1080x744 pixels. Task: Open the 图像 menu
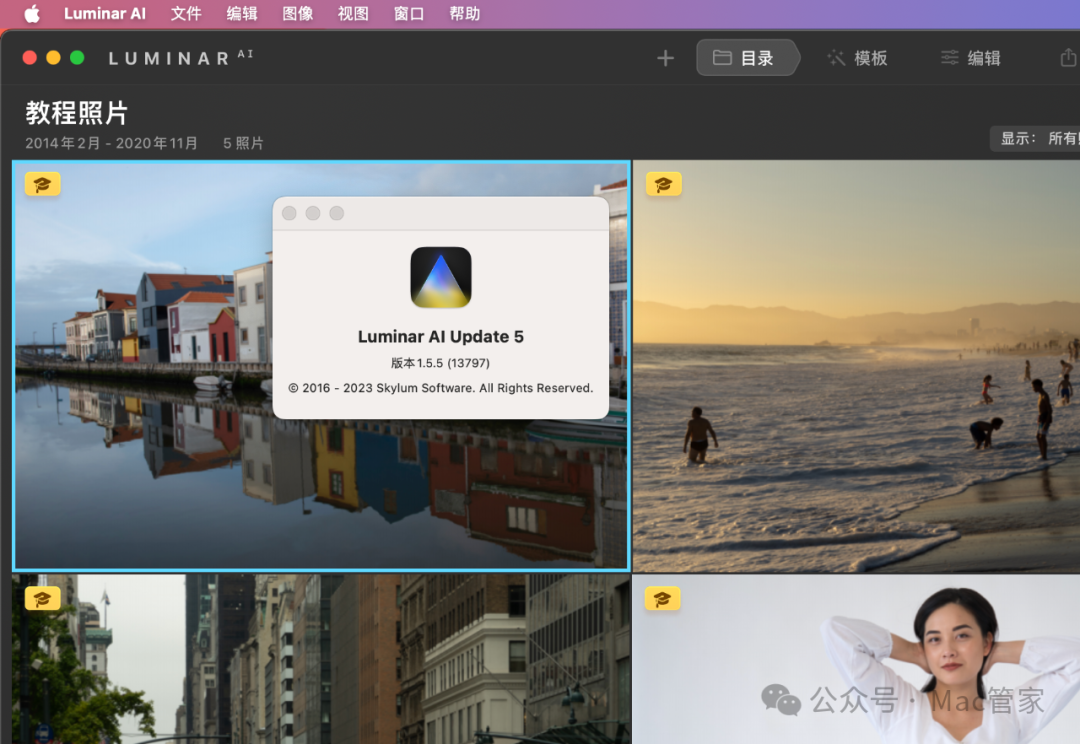(x=297, y=13)
